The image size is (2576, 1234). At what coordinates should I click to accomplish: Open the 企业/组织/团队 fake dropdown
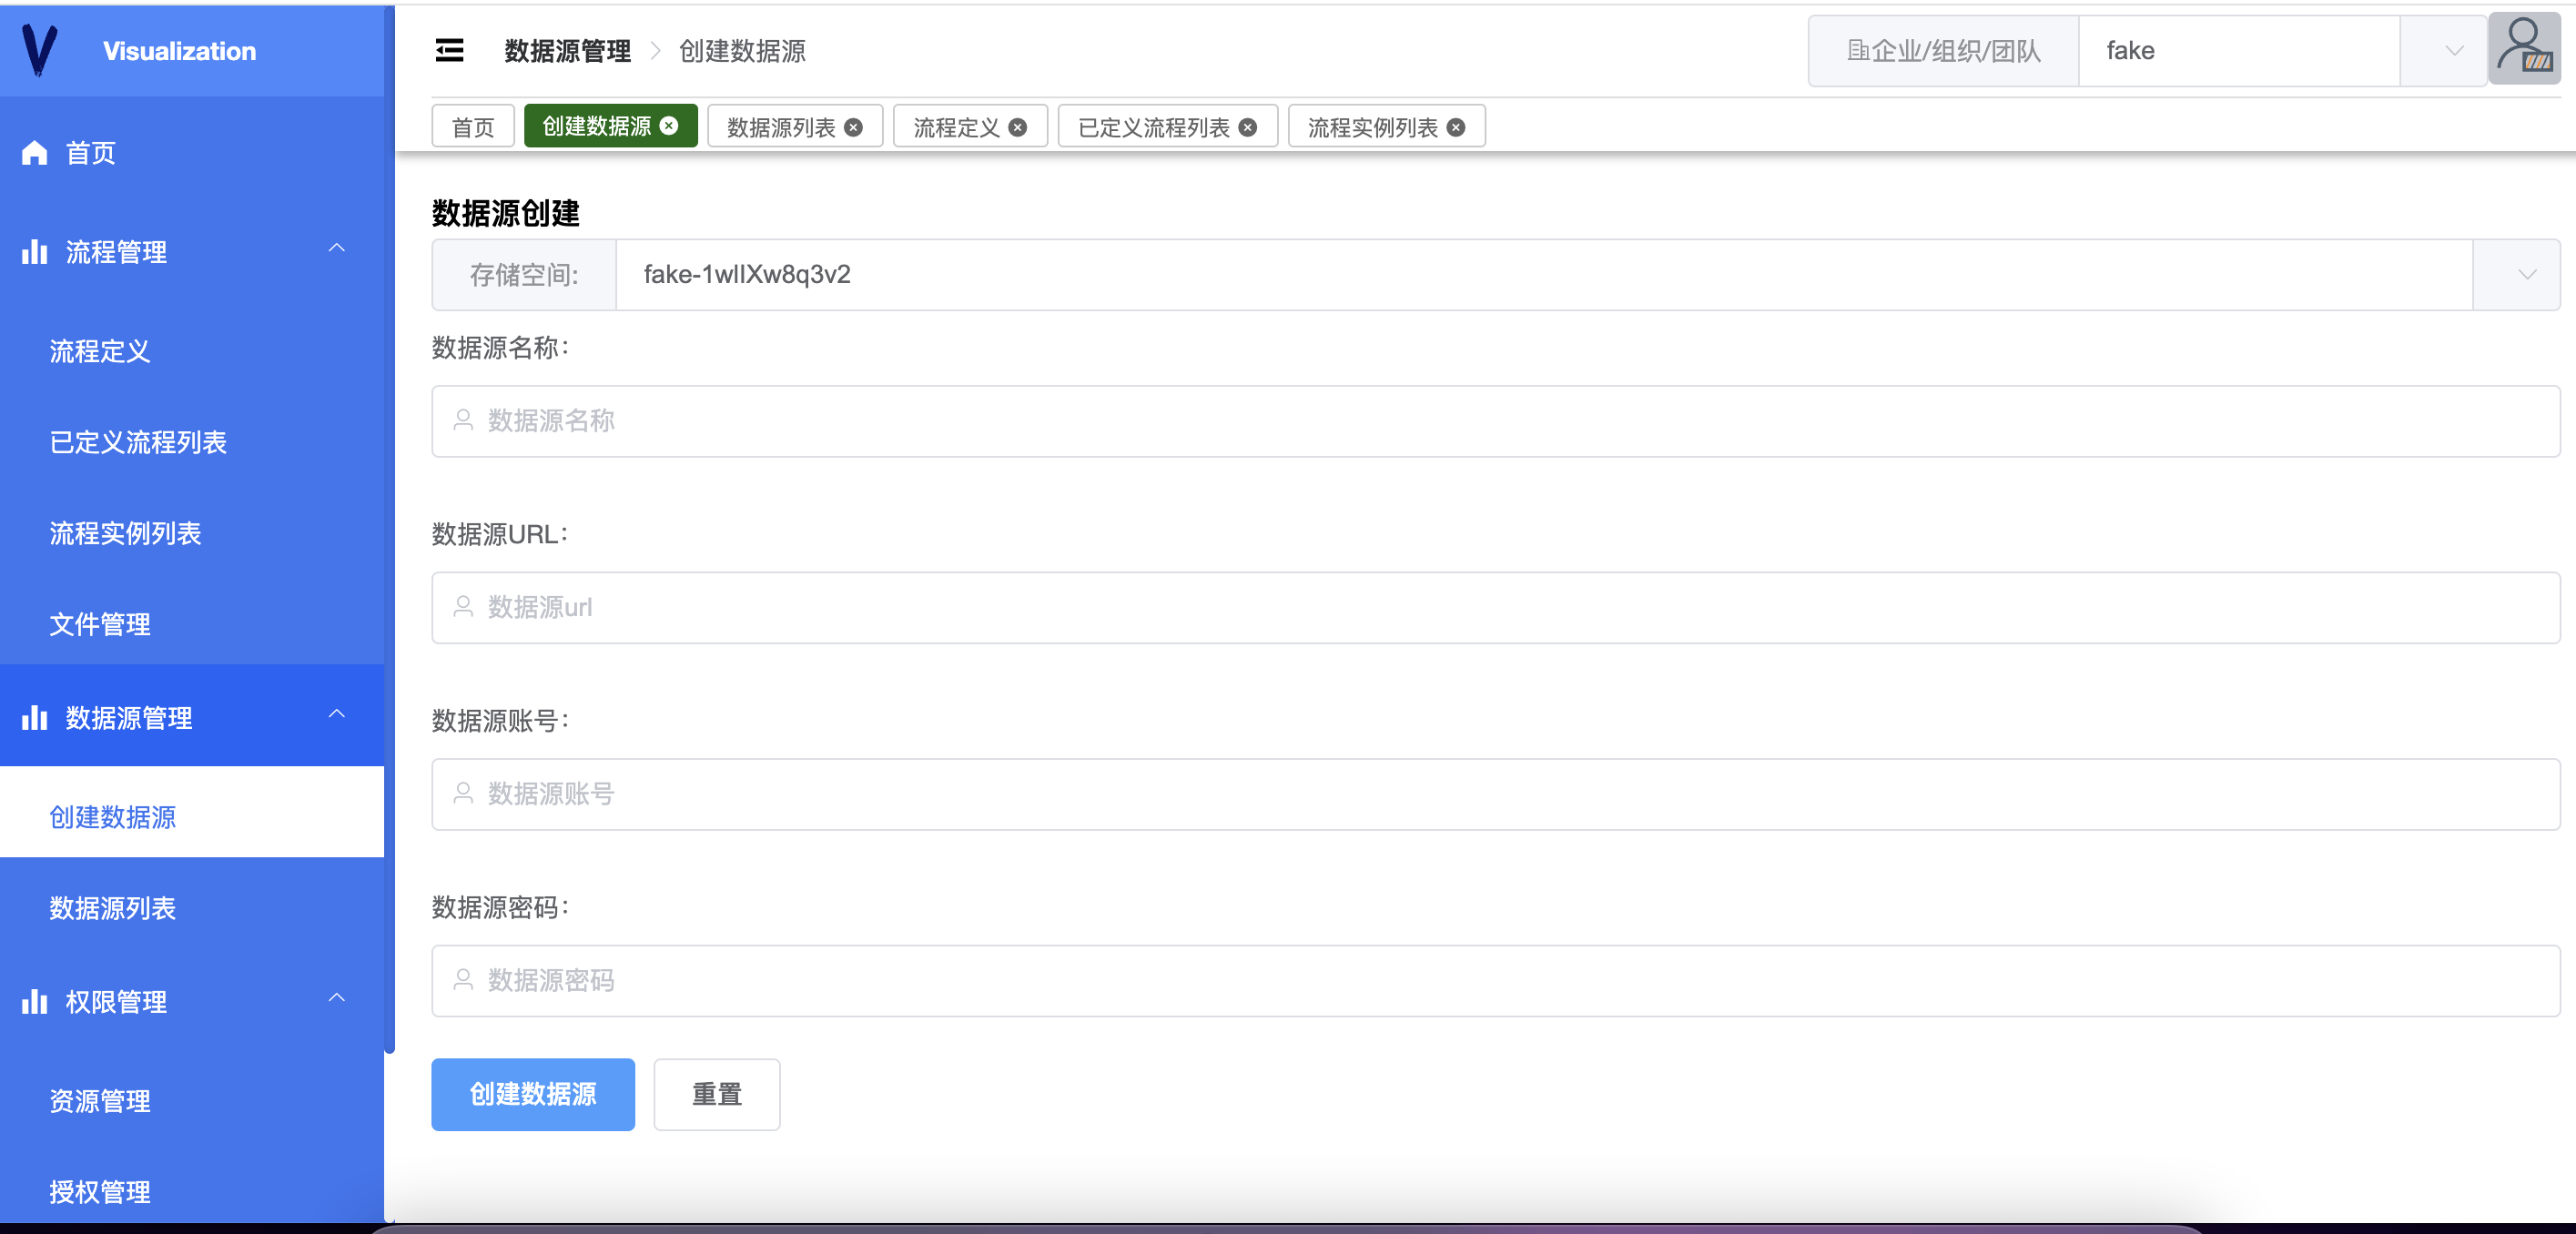(x=2453, y=50)
